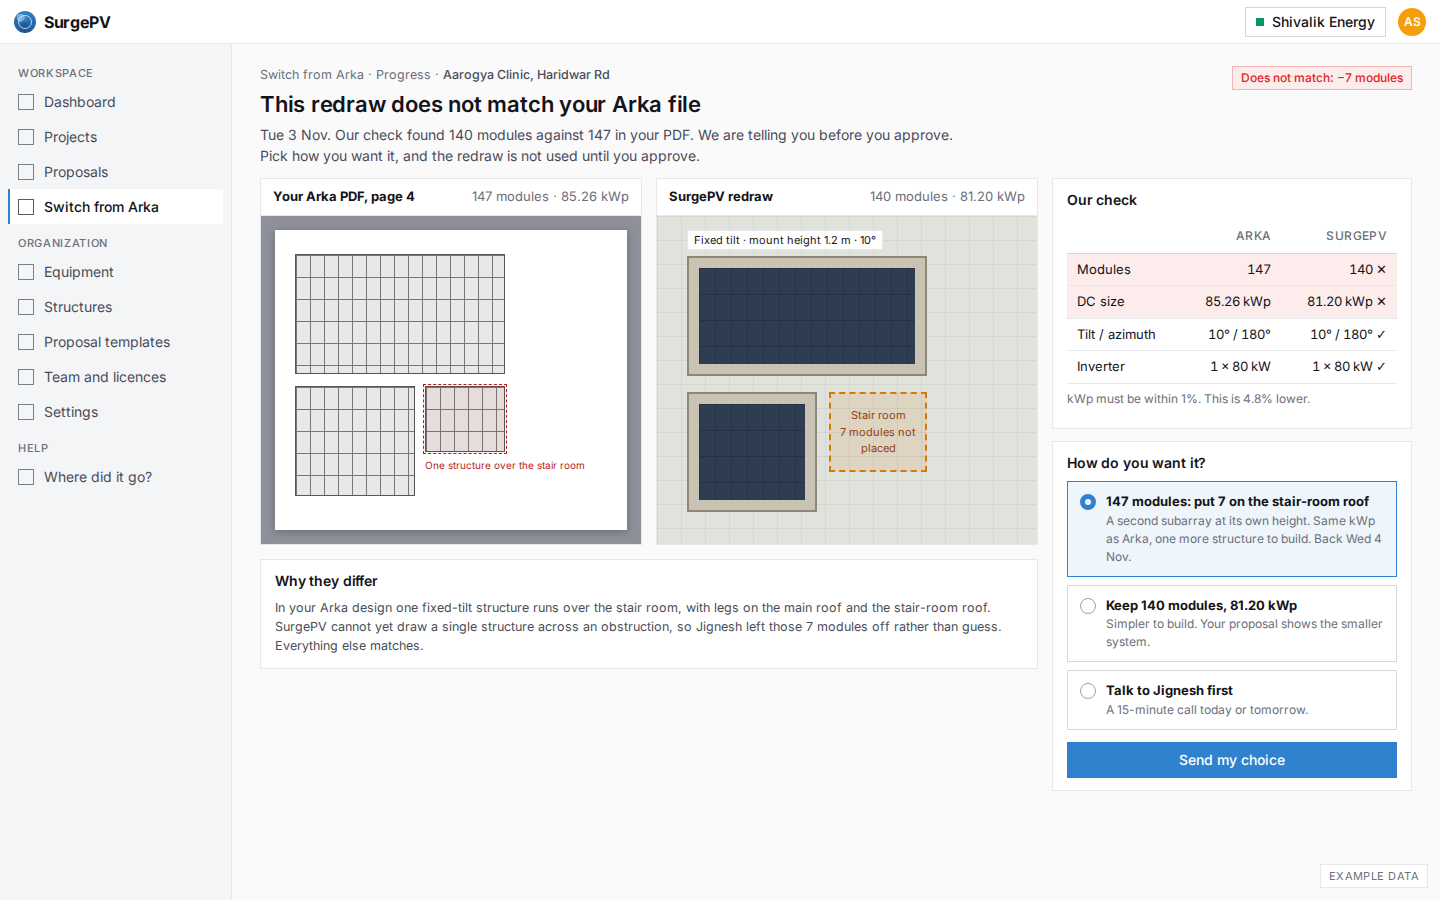Follow the 'Switch from Arka' breadcrumb link
Viewport: 1440px width, 900px height.
312,75
